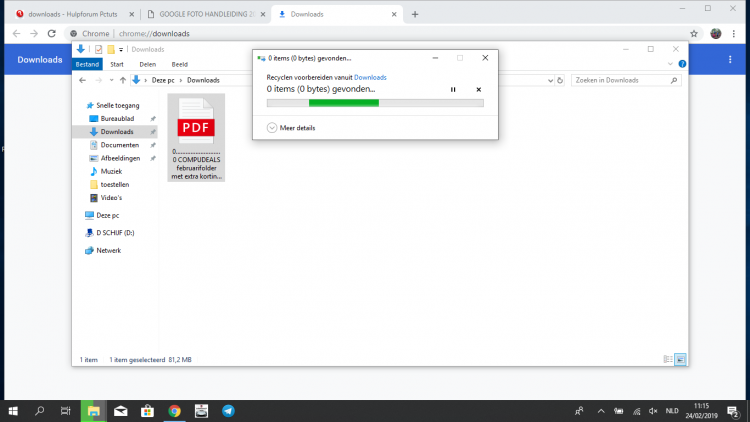
Task: Bookmark this page with the Chrome star icon
Action: tap(694, 33)
